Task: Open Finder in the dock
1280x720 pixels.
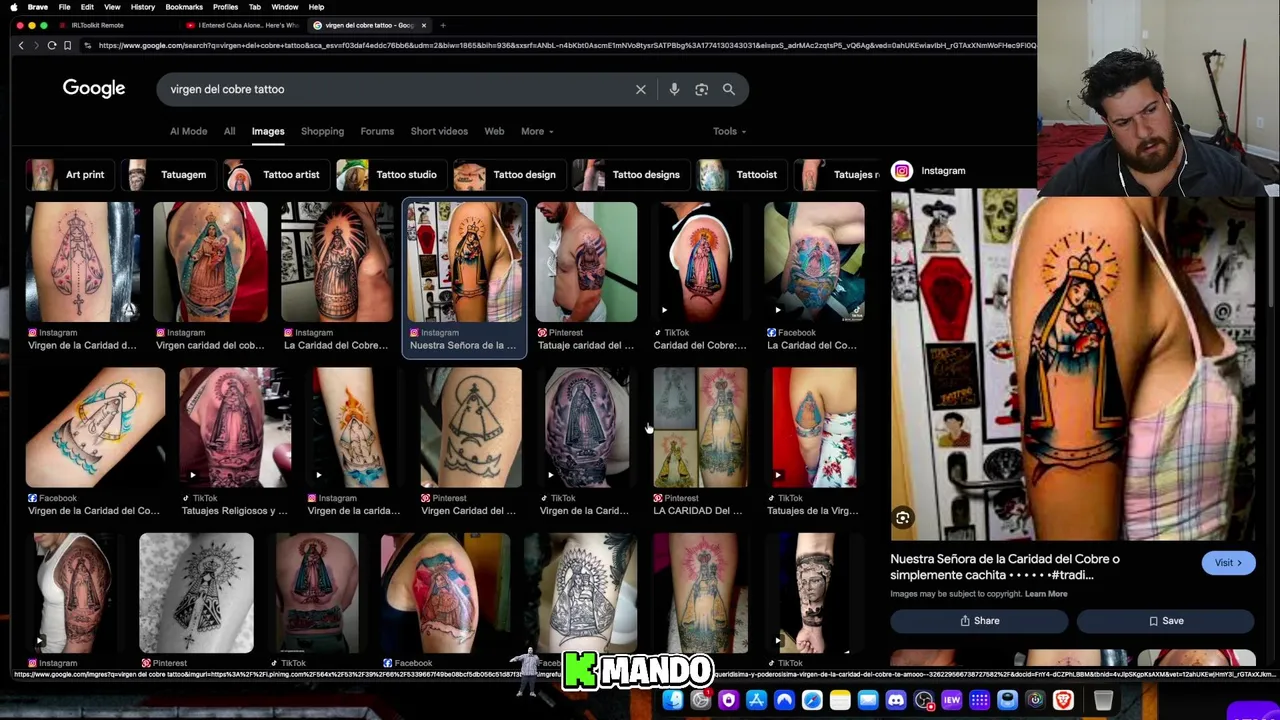Action: pyautogui.click(x=673, y=701)
